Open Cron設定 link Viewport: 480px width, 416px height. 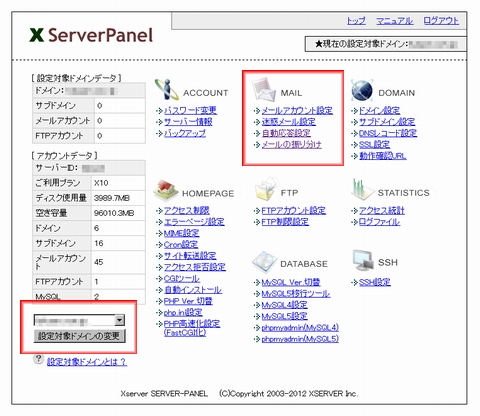point(181,244)
